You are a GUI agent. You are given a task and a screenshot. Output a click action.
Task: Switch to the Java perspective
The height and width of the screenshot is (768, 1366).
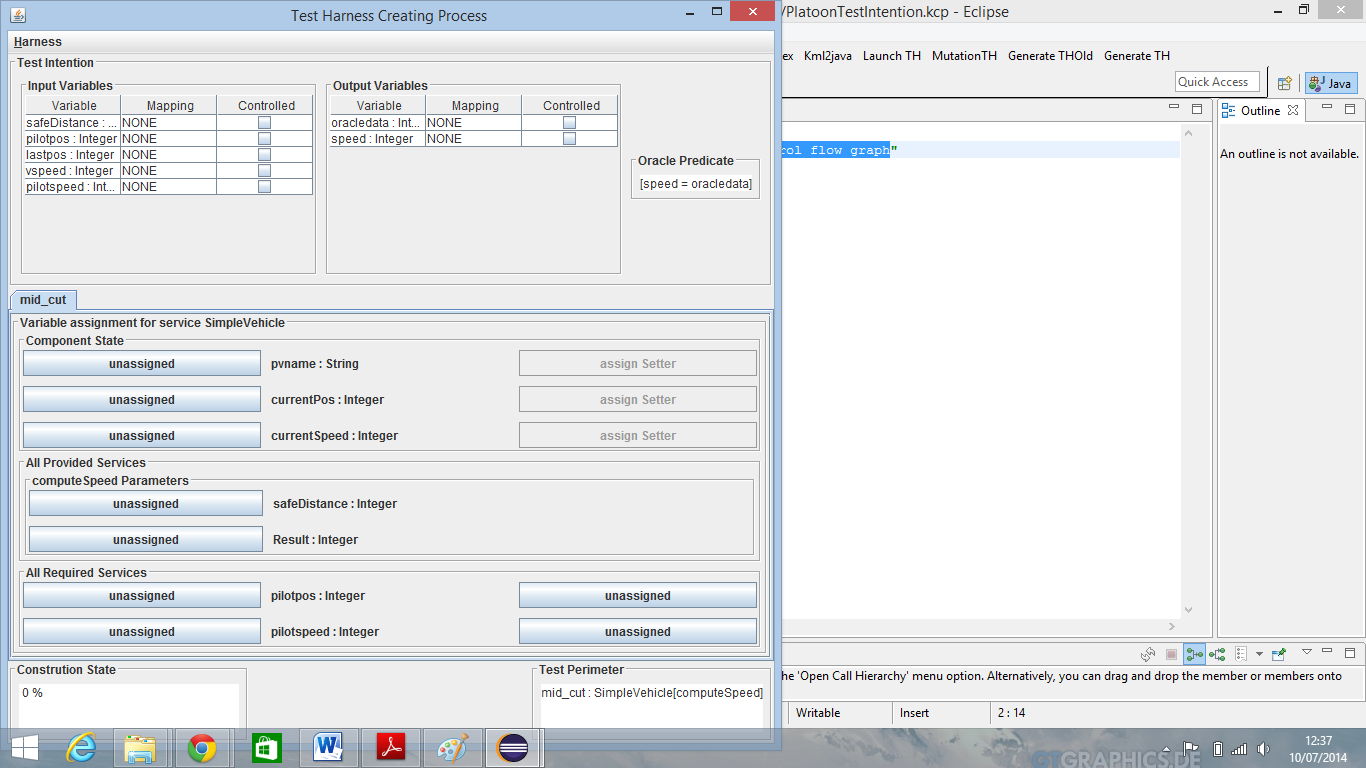pos(1330,83)
